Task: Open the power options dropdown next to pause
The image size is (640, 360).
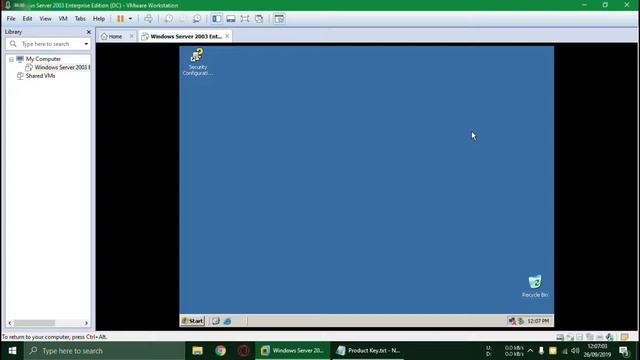Action: click(130, 19)
